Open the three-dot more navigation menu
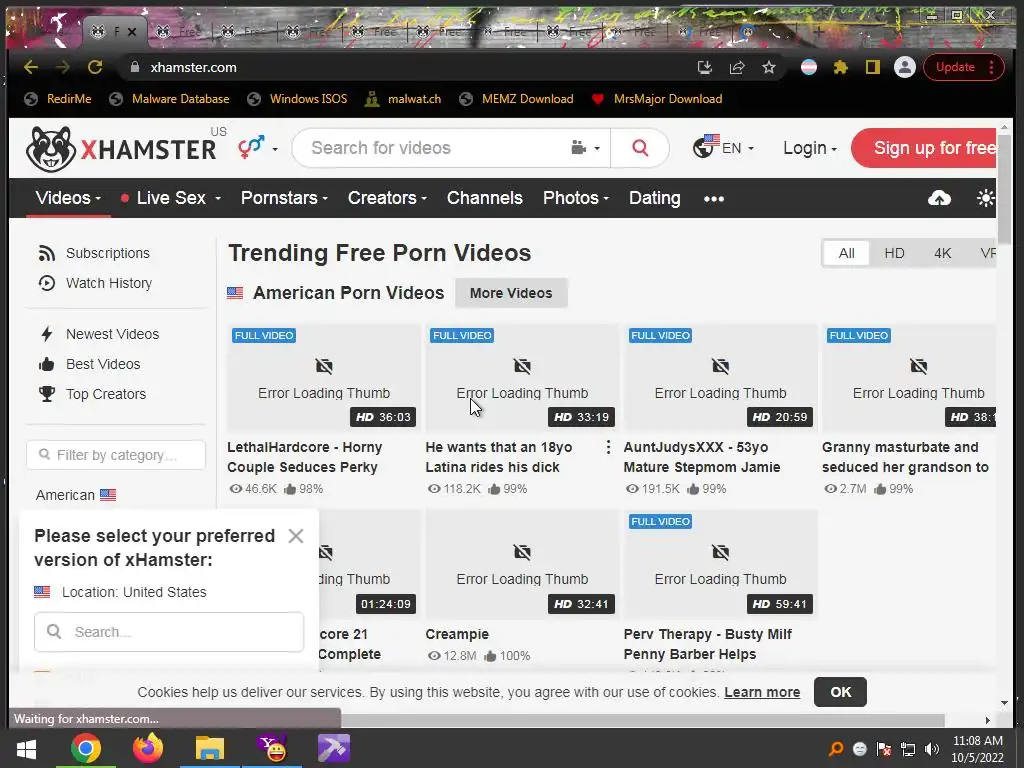The height and width of the screenshot is (768, 1024). [714, 199]
